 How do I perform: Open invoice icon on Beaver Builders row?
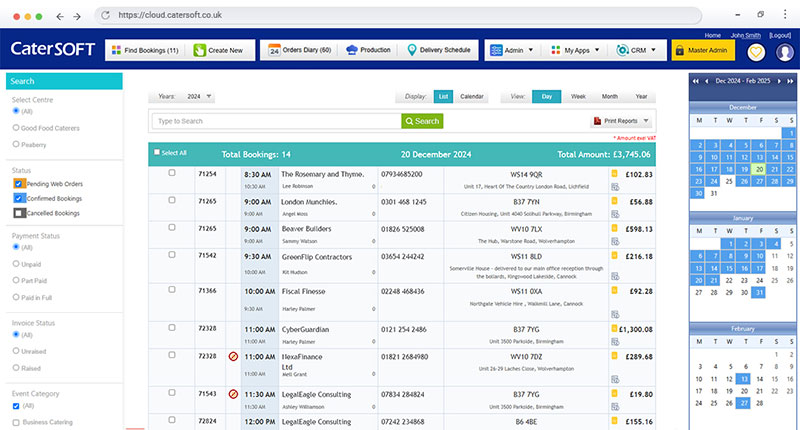click(615, 241)
